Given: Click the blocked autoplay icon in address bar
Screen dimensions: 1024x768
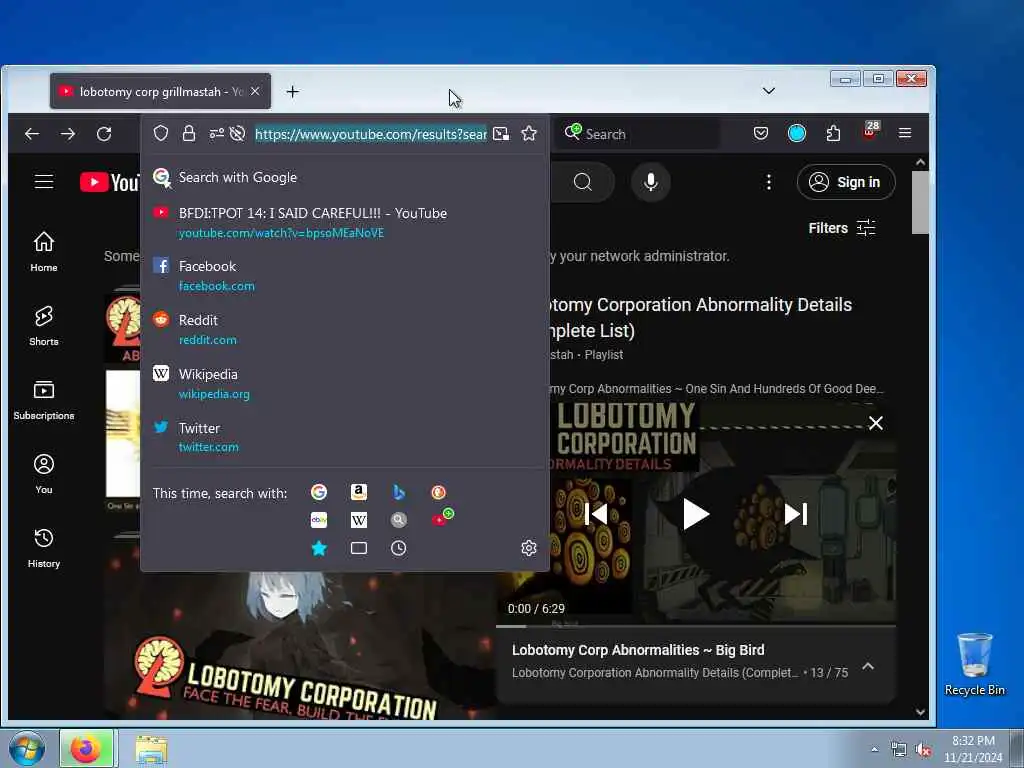Looking at the screenshot, I should click(238, 134).
